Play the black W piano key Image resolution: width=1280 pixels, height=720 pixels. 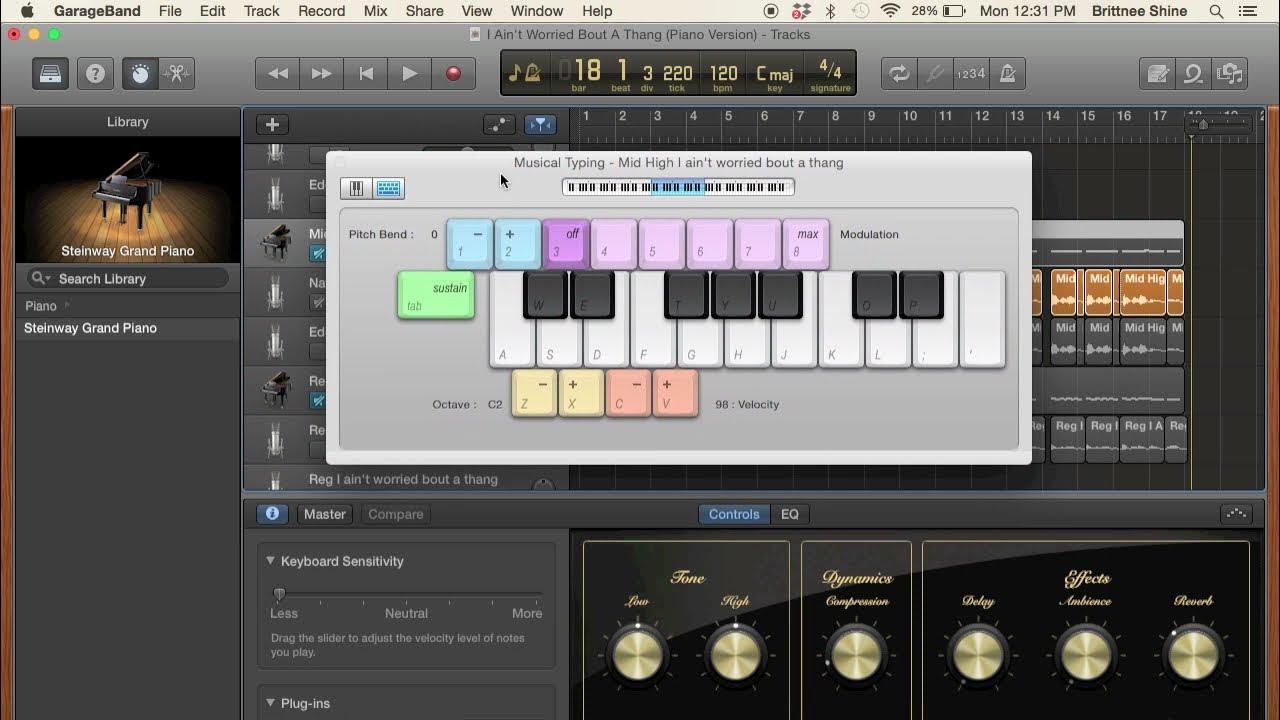coord(545,295)
